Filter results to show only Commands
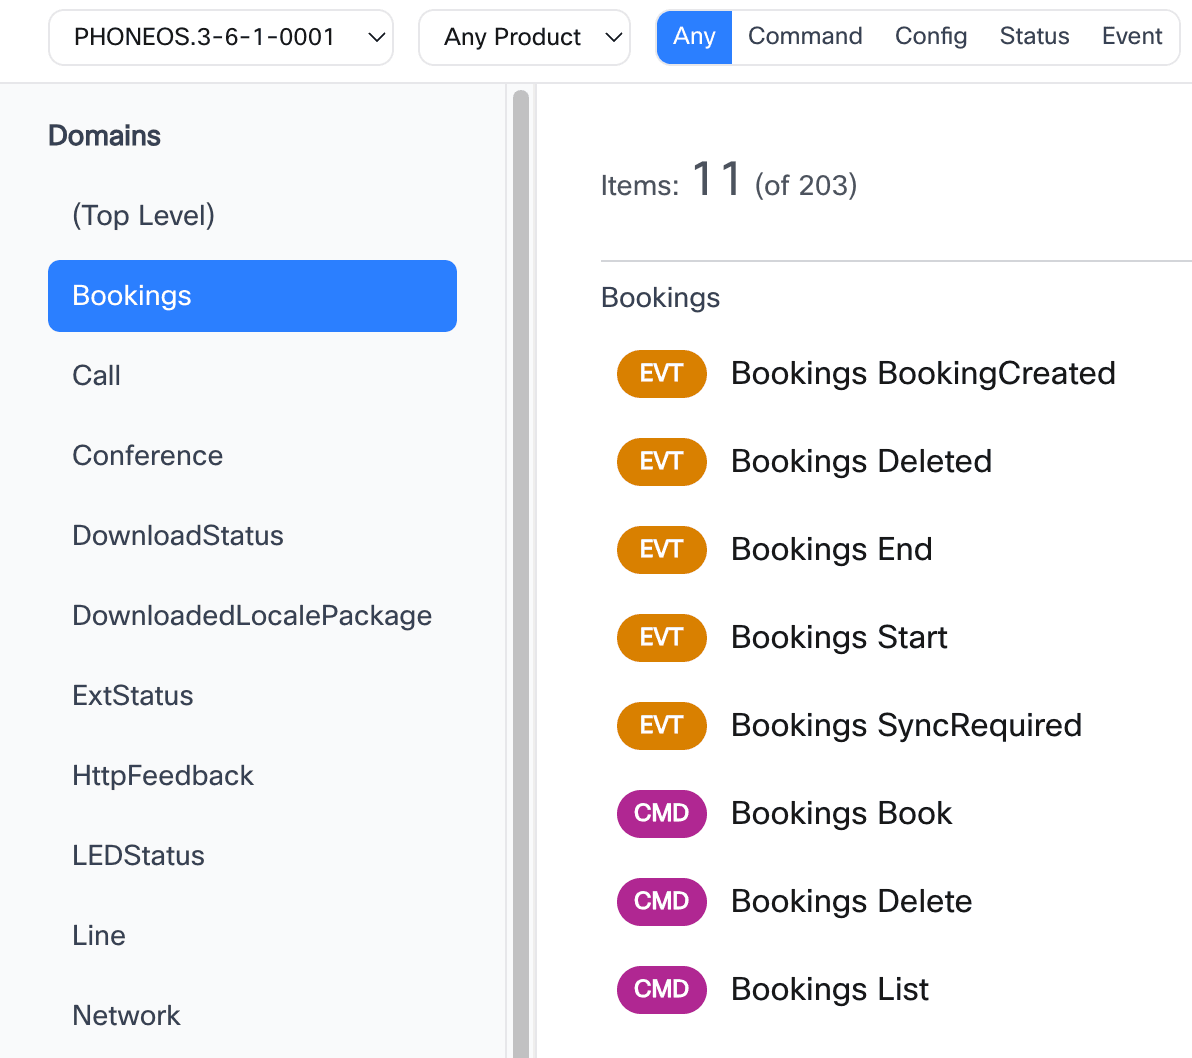This screenshot has width=1192, height=1058. pos(805,36)
